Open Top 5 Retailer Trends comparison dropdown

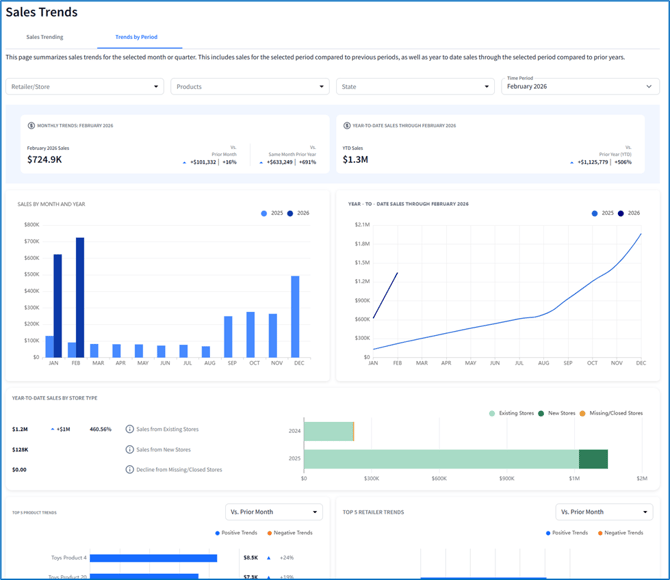[x=604, y=512]
